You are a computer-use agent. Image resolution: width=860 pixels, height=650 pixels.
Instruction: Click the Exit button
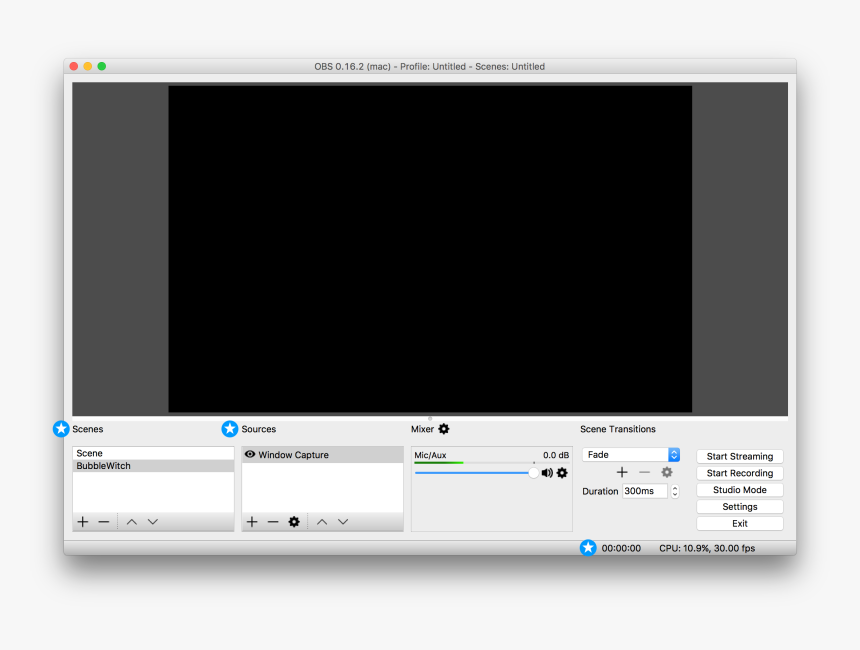click(x=739, y=523)
